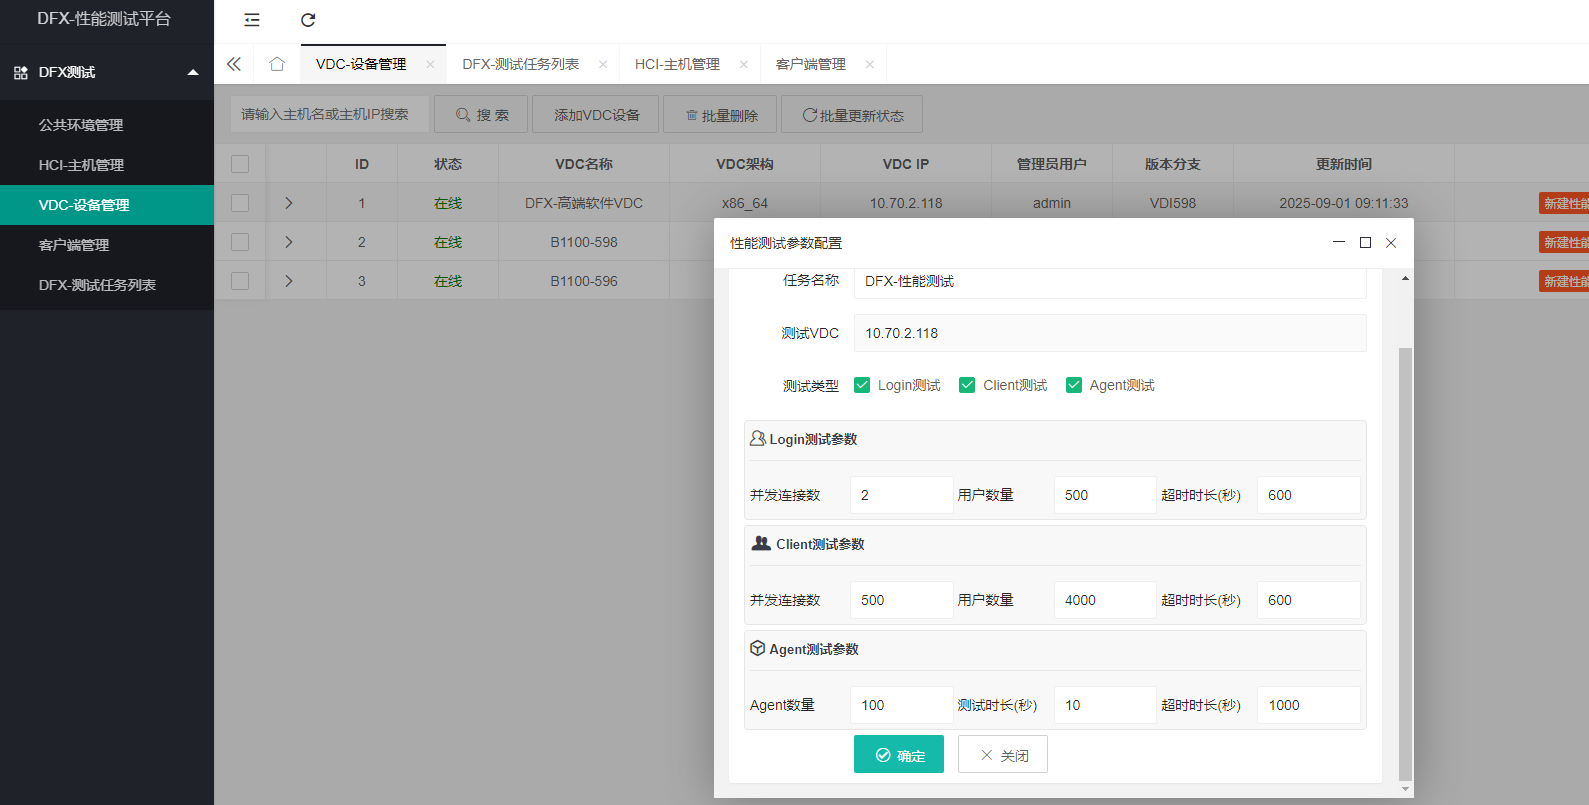The height and width of the screenshot is (805, 1589).
Task: Close the DFX-测试任务列表 tab
Action: (603, 64)
